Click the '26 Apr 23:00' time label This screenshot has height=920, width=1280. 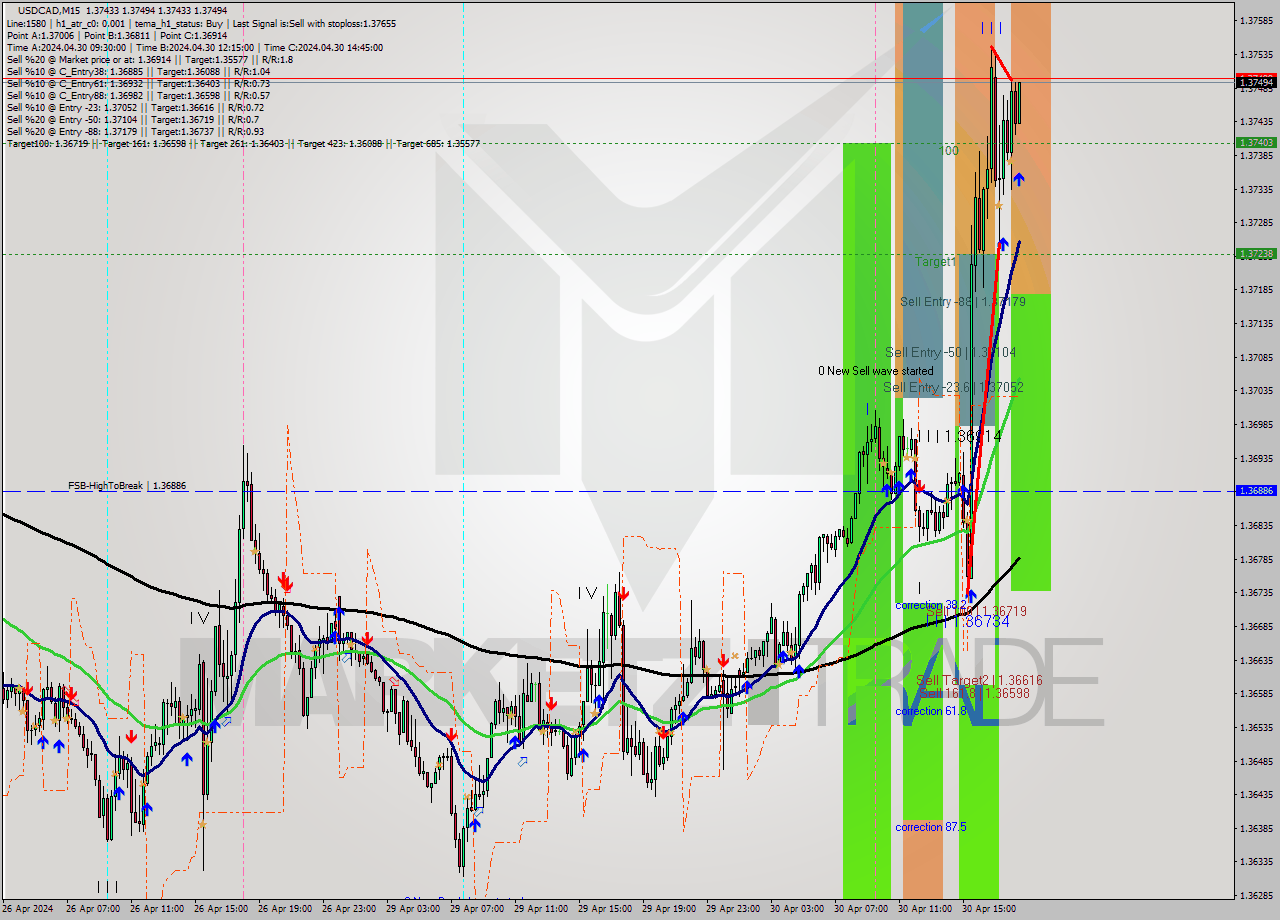tap(347, 909)
